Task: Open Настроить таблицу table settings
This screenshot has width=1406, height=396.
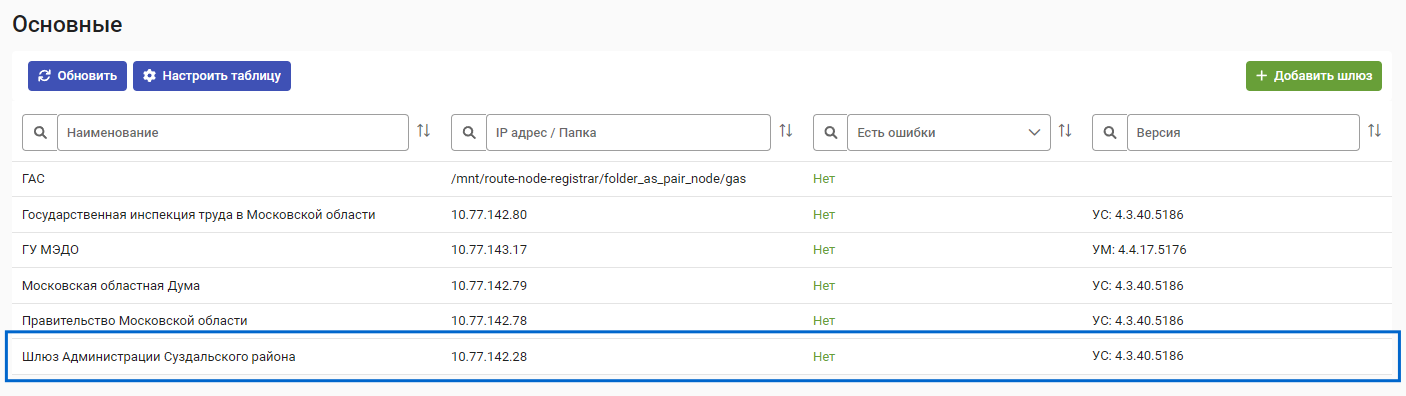Action: coord(212,76)
